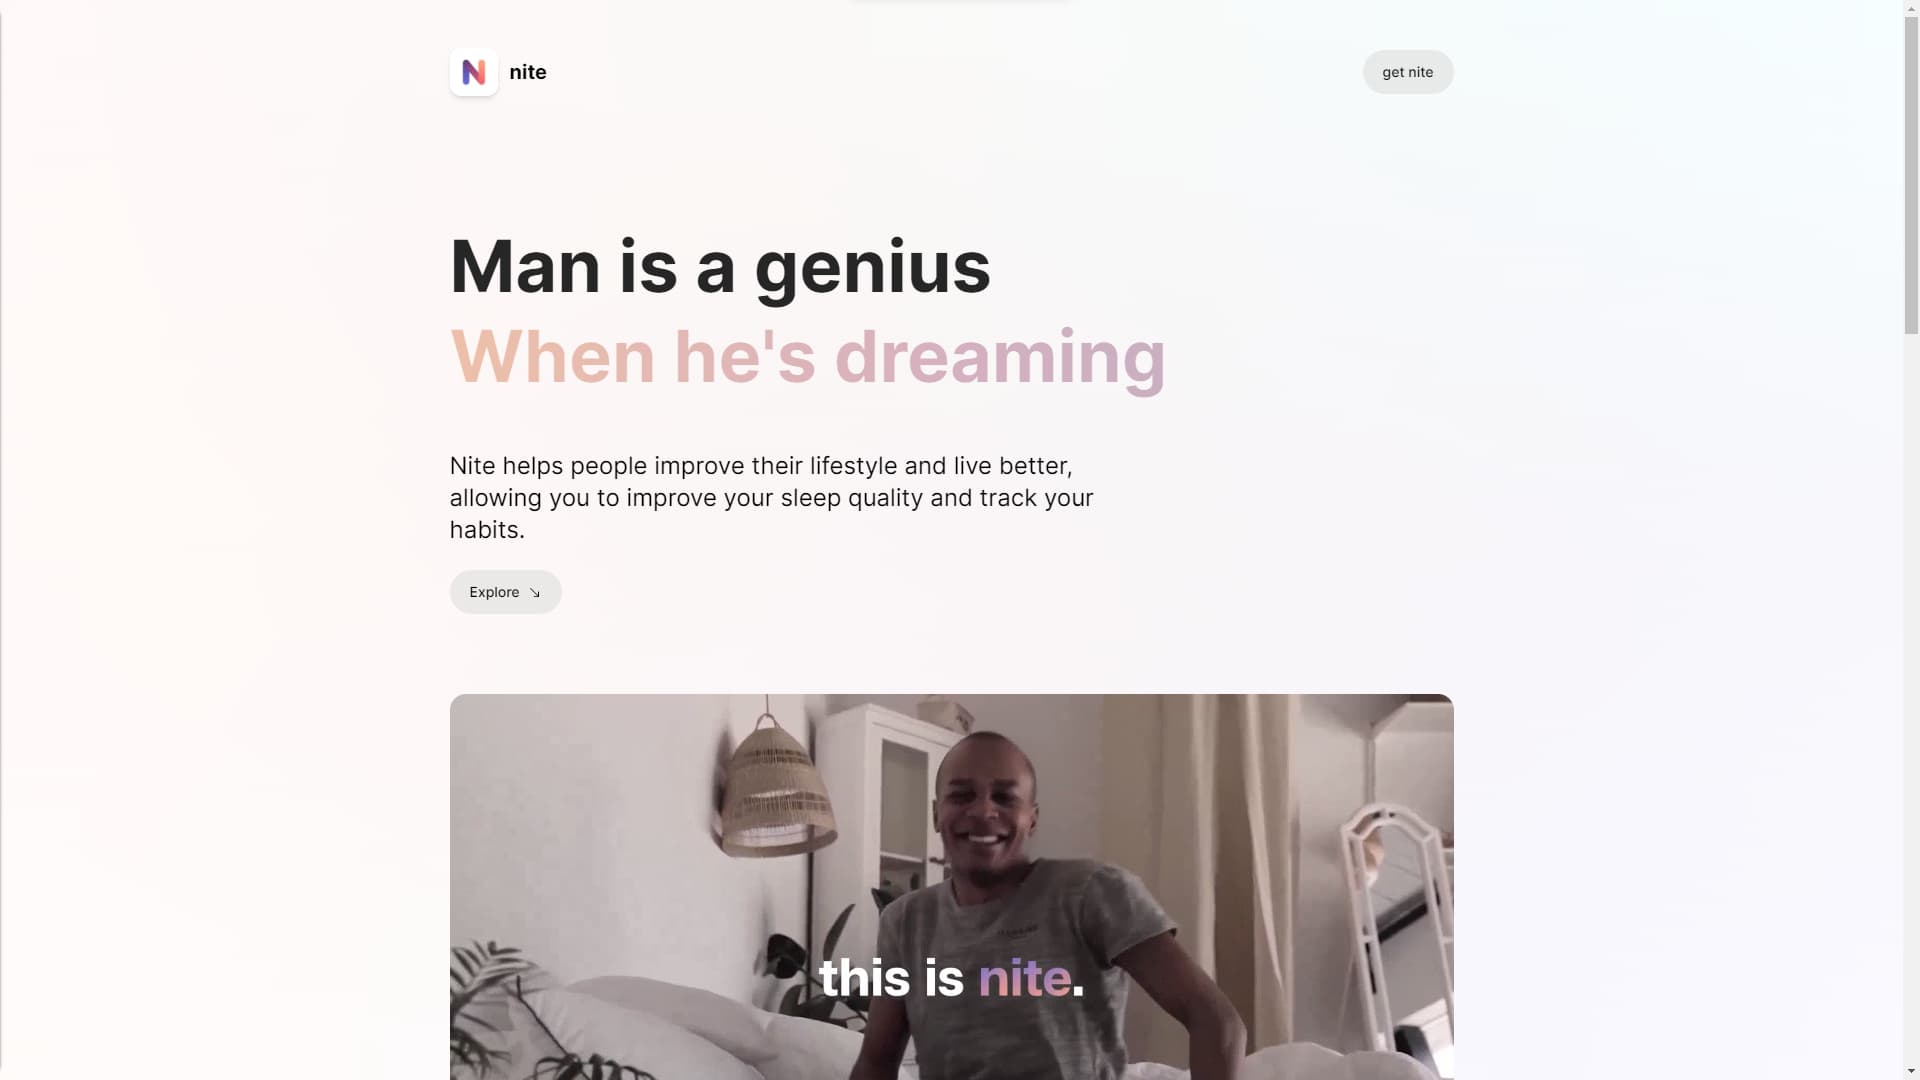Click the Nite description paragraph

point(771,498)
